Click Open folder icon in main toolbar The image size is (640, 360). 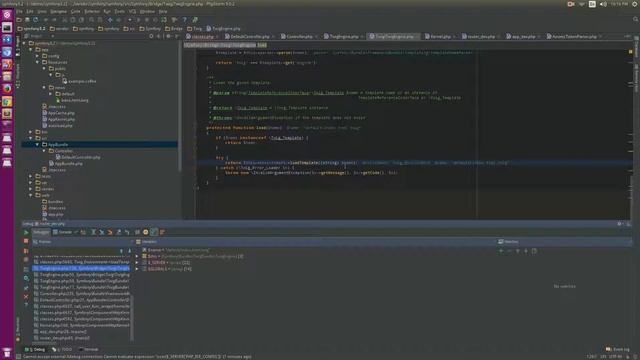click(x=19, y=20)
